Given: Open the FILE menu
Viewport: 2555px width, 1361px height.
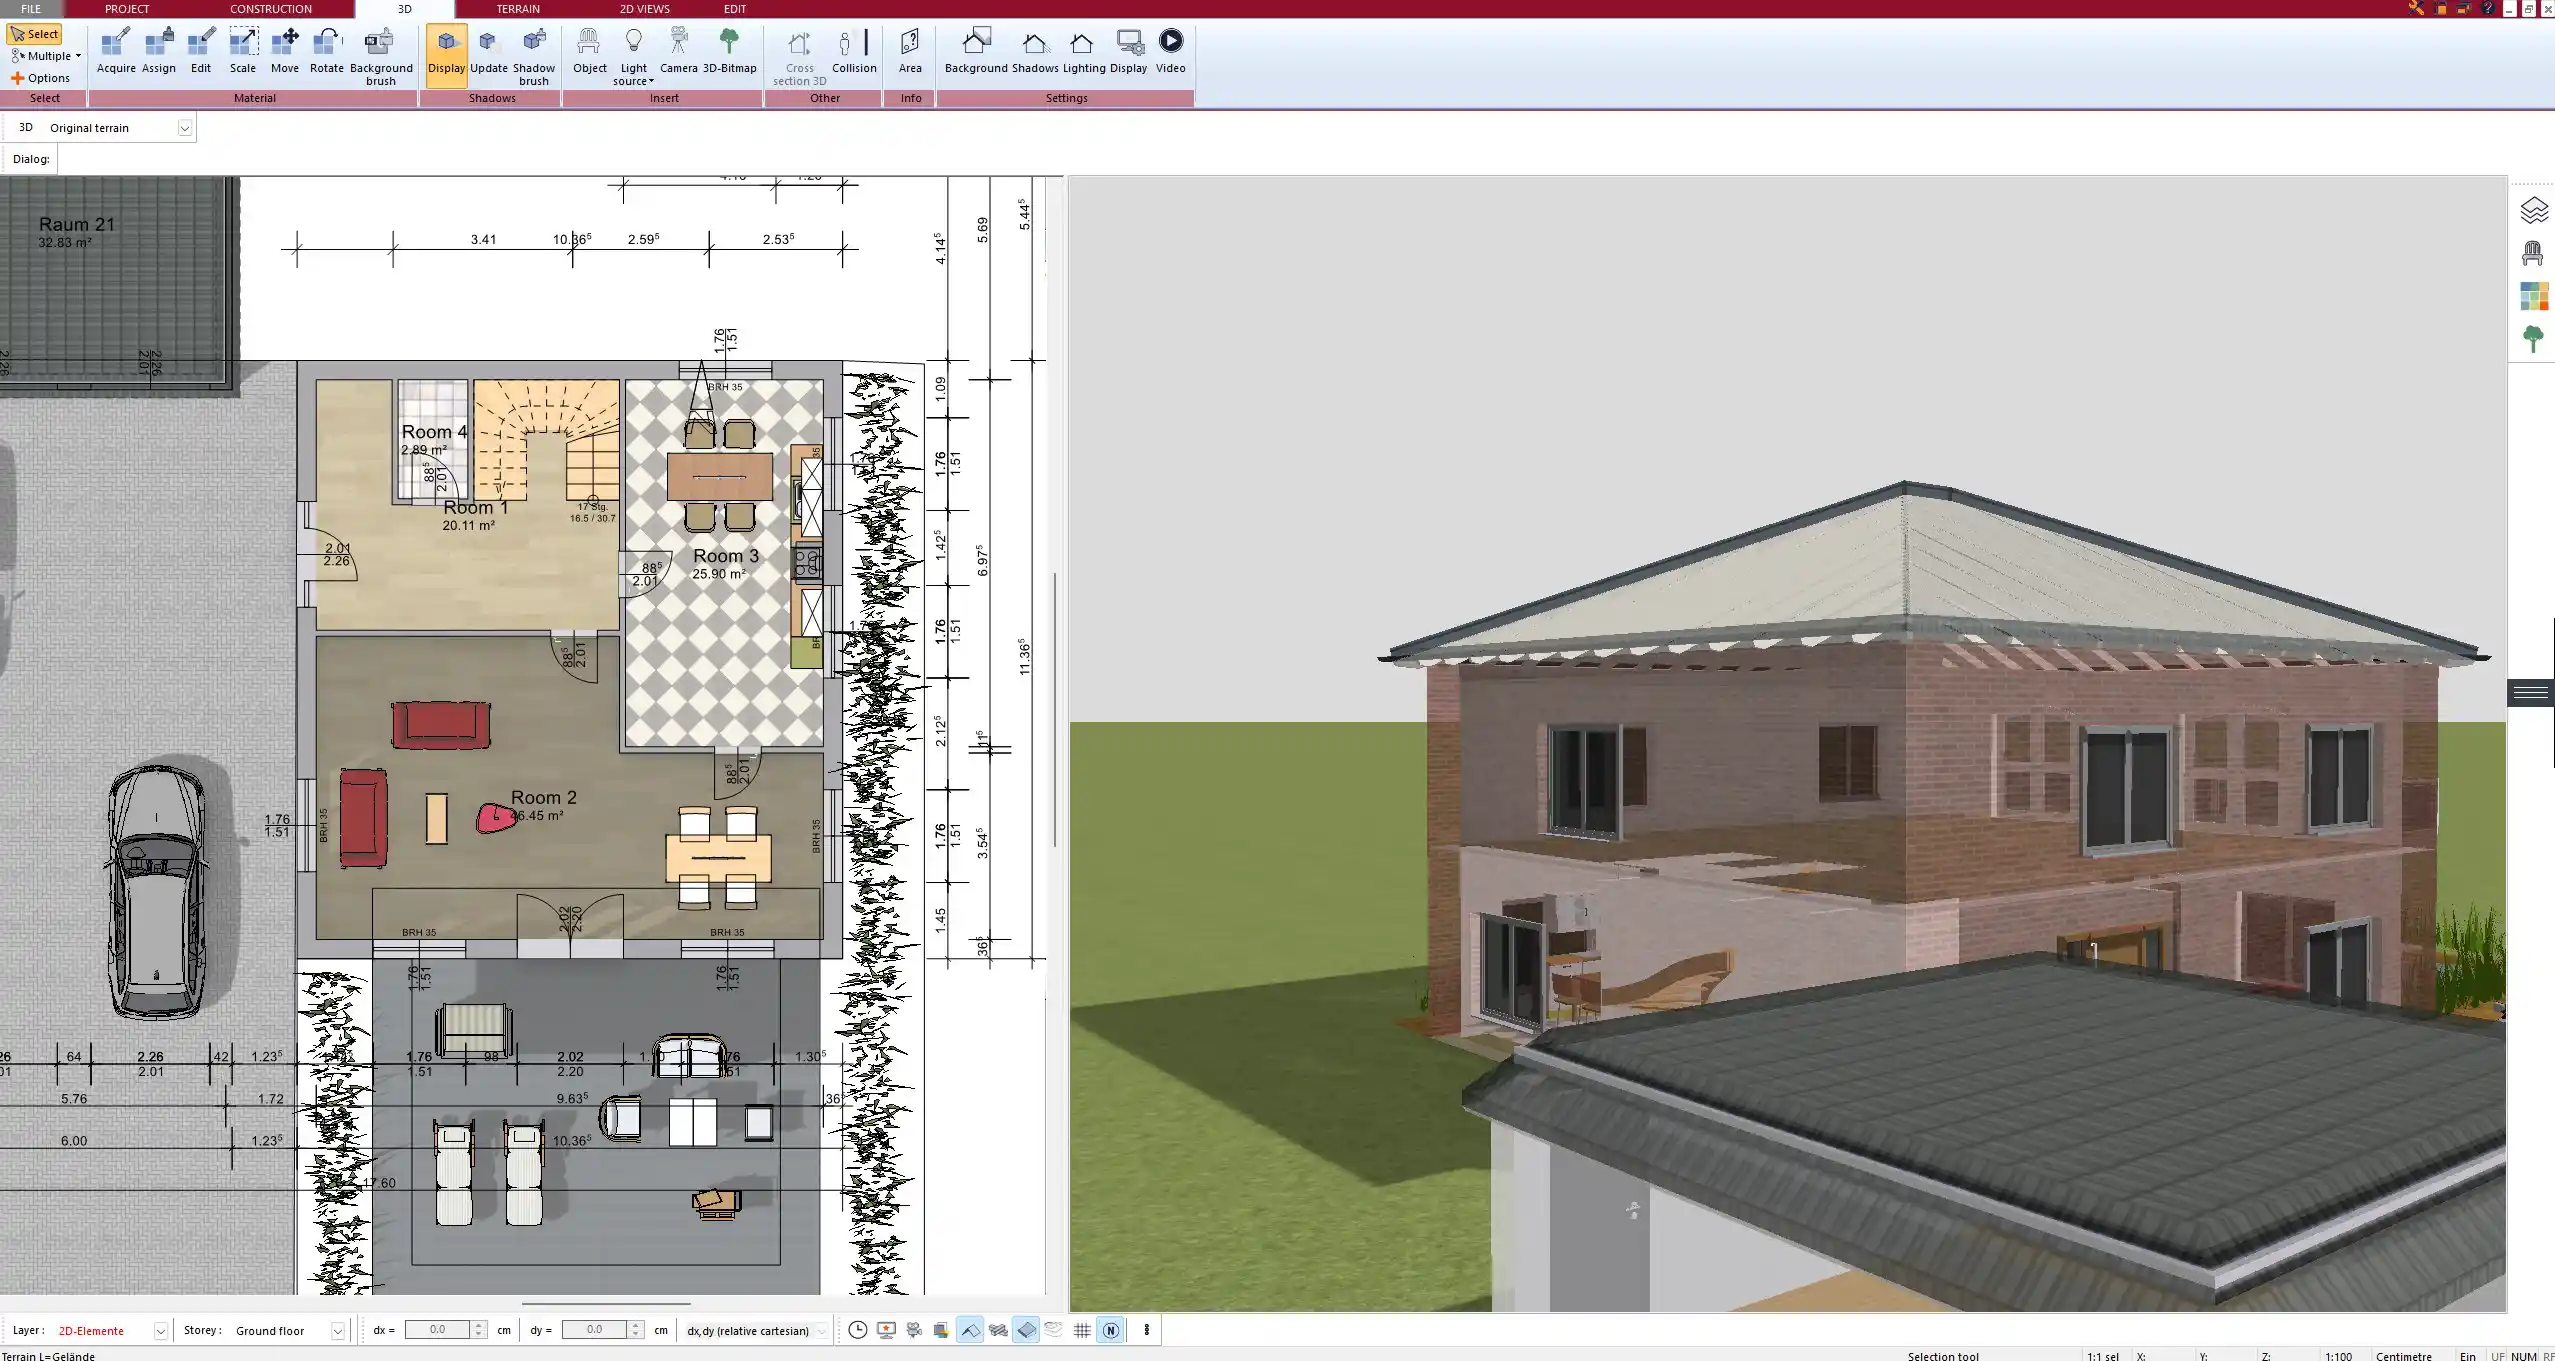Looking at the screenshot, I should (x=30, y=8).
